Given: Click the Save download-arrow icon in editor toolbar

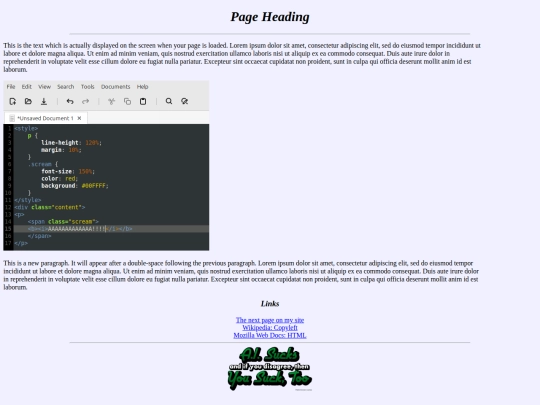Looking at the screenshot, I should [x=44, y=101].
